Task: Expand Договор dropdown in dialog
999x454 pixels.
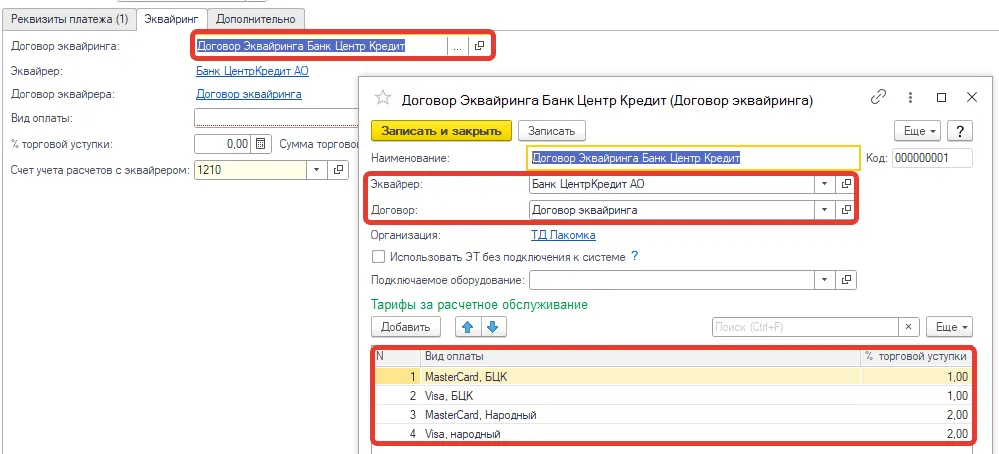Action: (x=825, y=209)
